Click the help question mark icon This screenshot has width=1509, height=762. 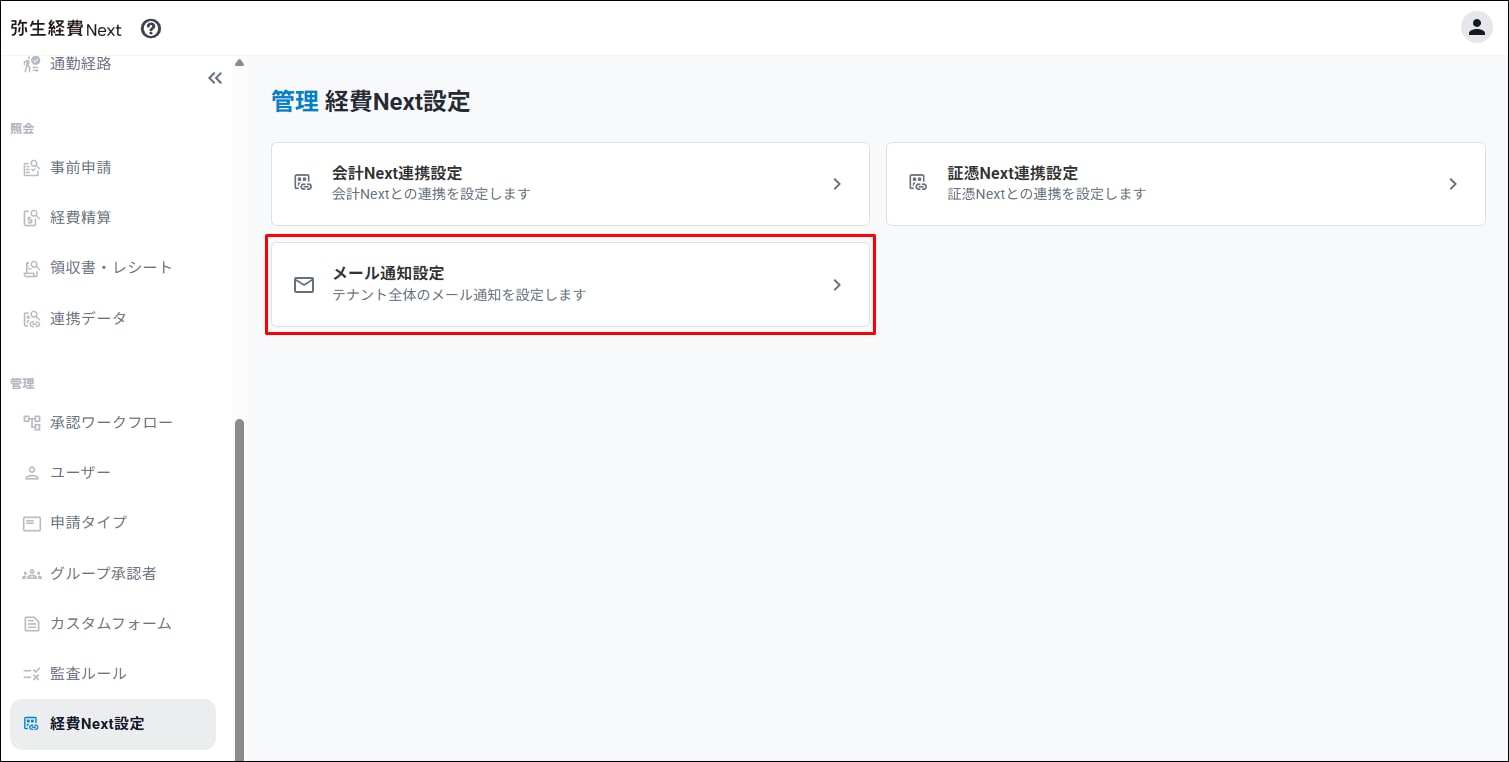click(151, 29)
